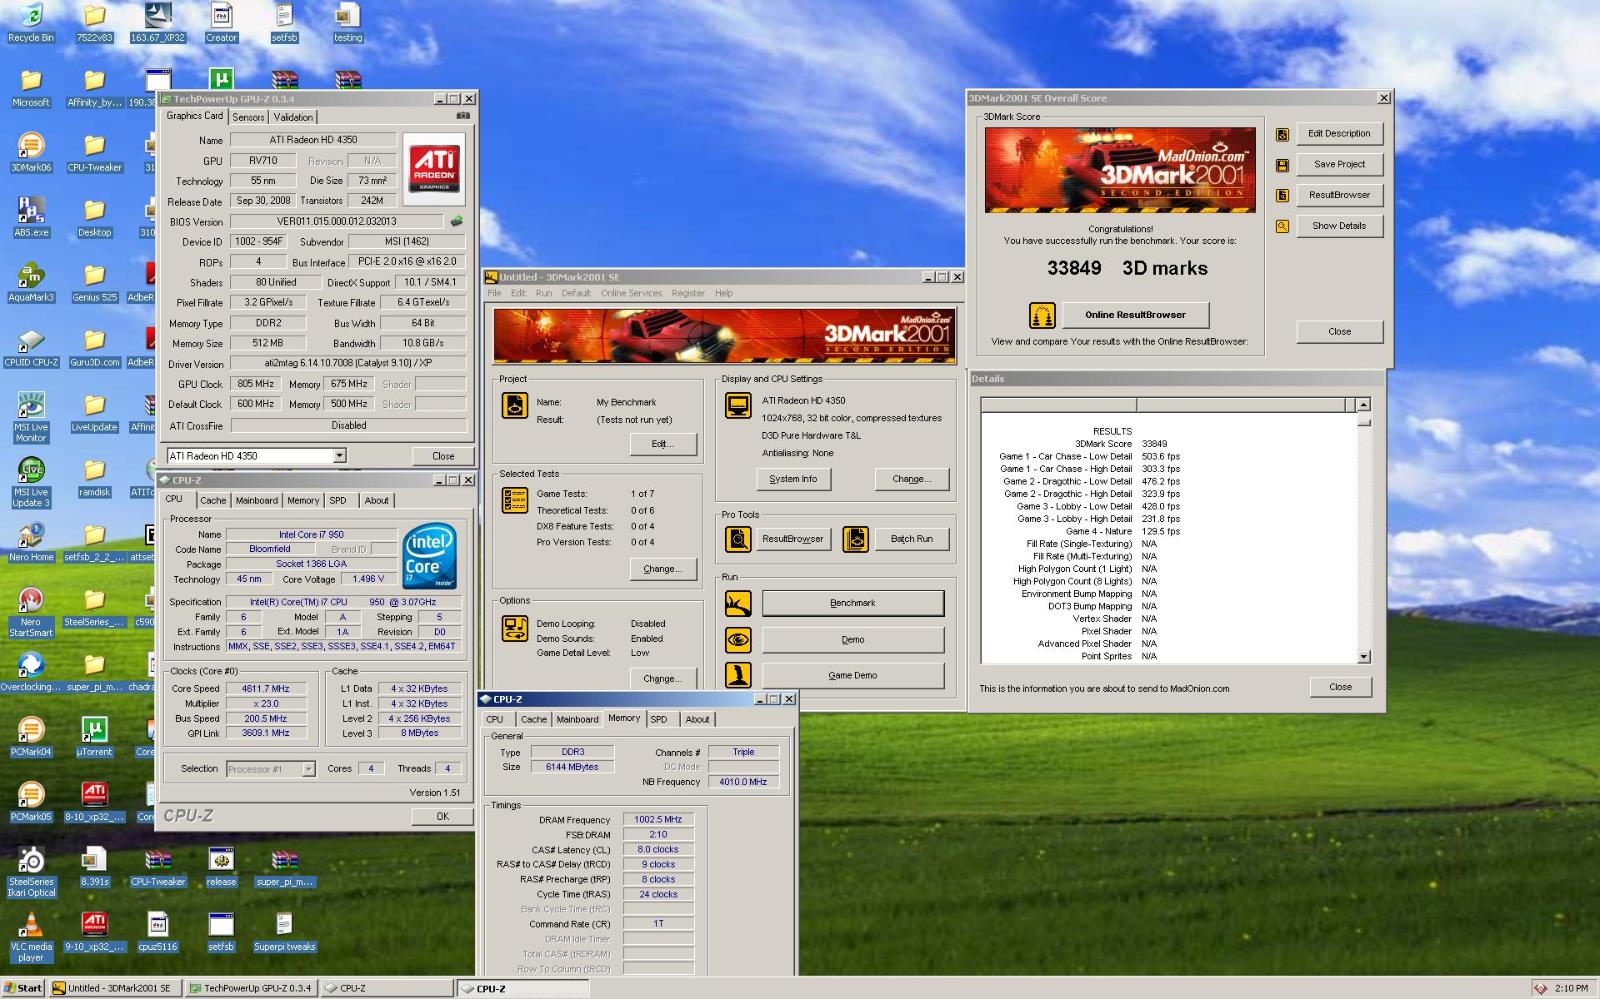Click the Benchmark run icon in 3DMark2001

coord(738,603)
